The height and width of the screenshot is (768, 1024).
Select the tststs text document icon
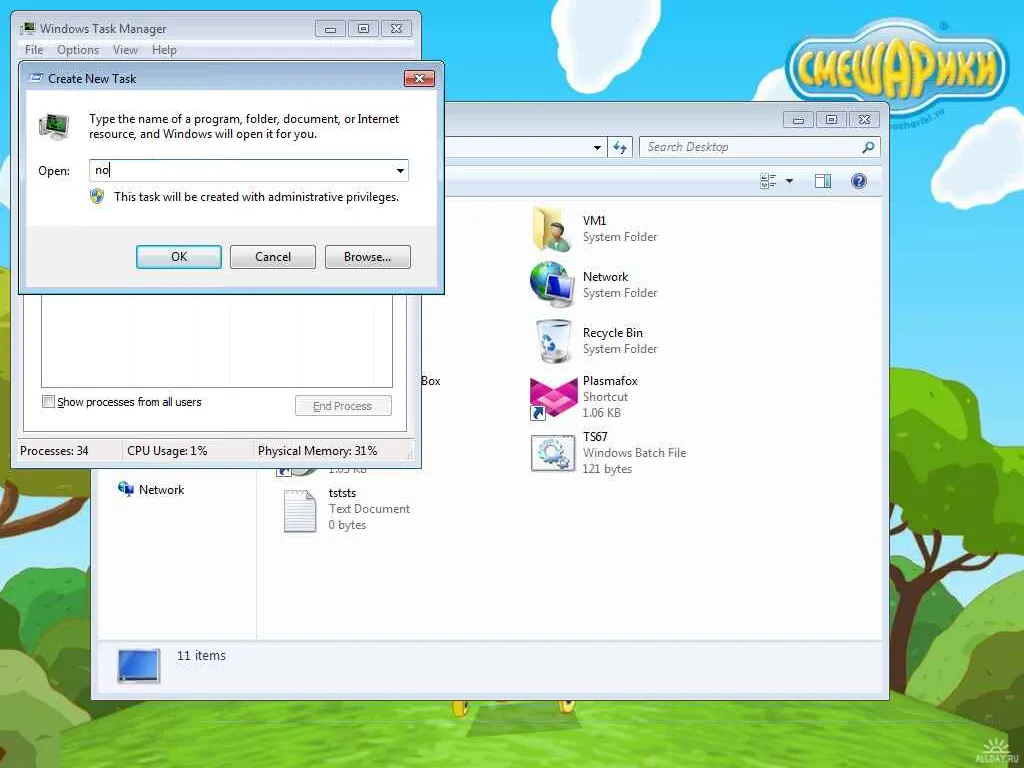tap(300, 511)
